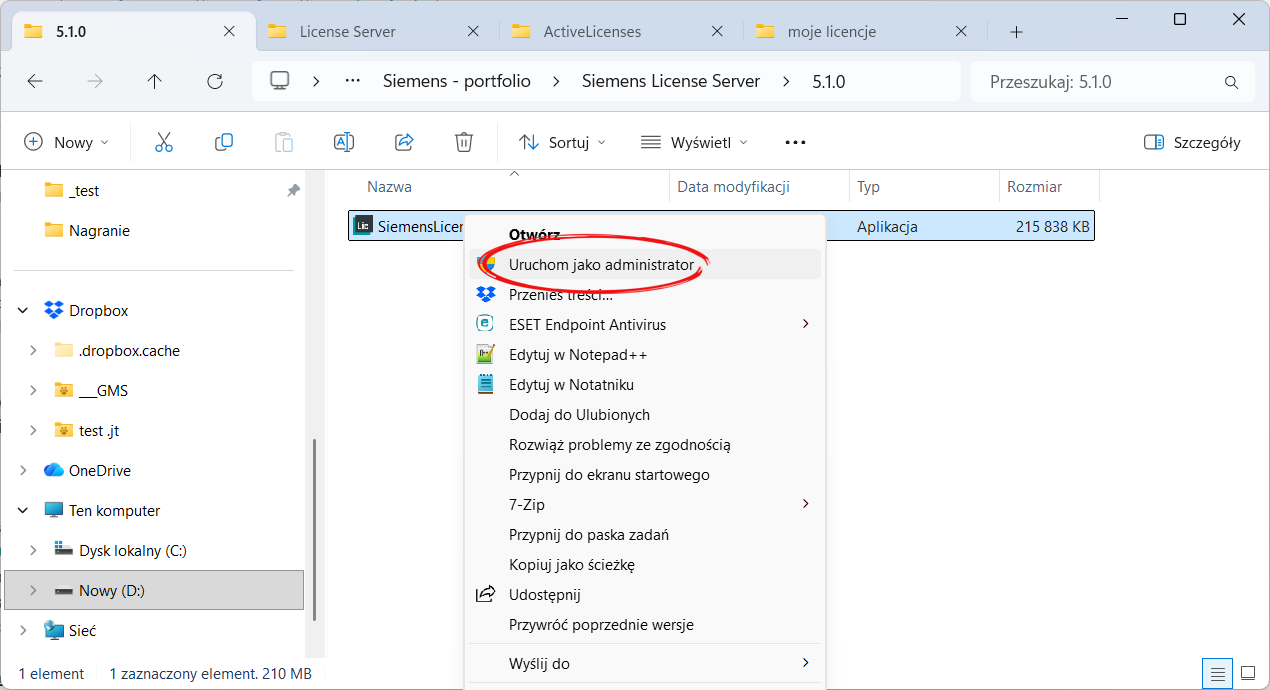Open the Nowy button menu
This screenshot has width=1270, height=690.
point(66,142)
